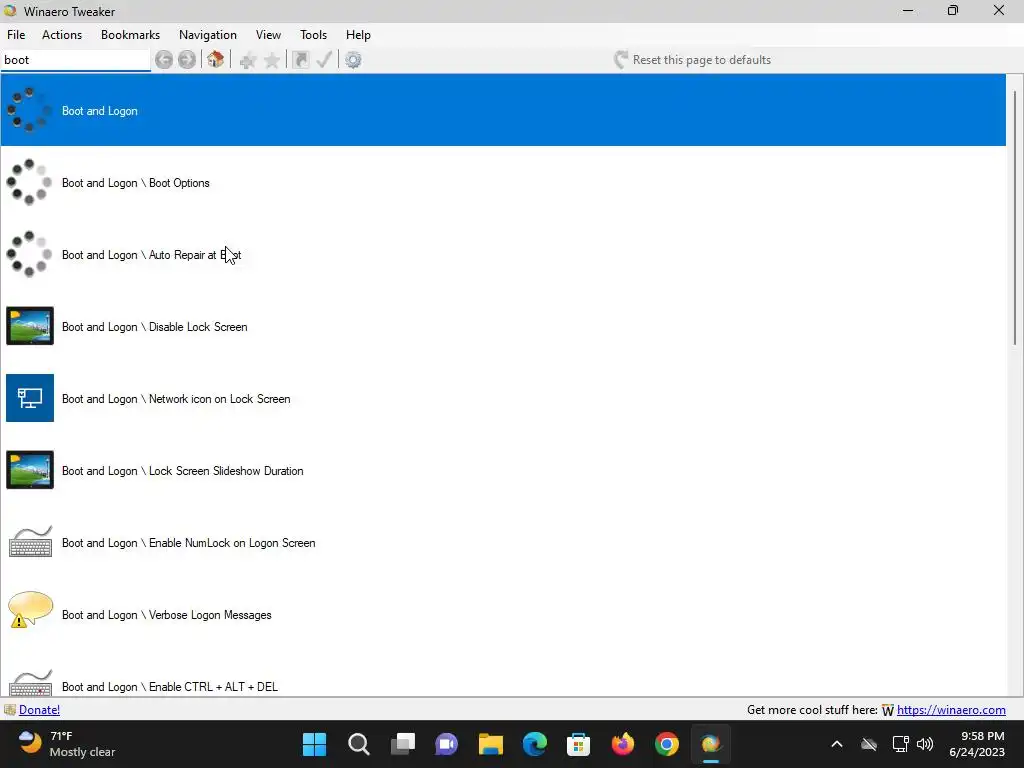
Task: Open the Actions menu
Action: (62, 35)
